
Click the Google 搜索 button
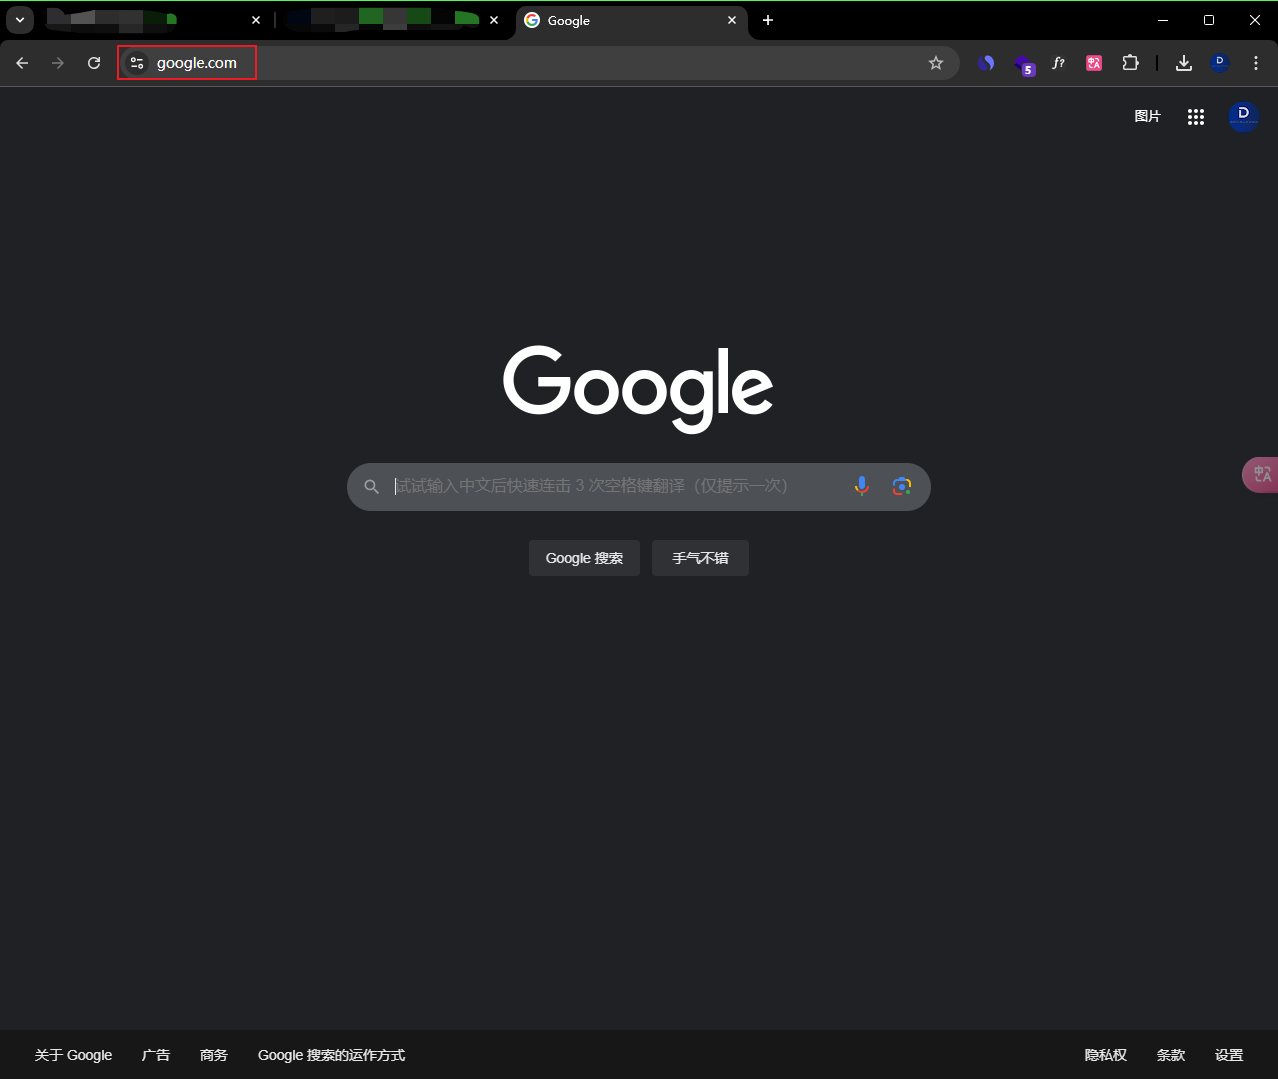click(x=584, y=558)
